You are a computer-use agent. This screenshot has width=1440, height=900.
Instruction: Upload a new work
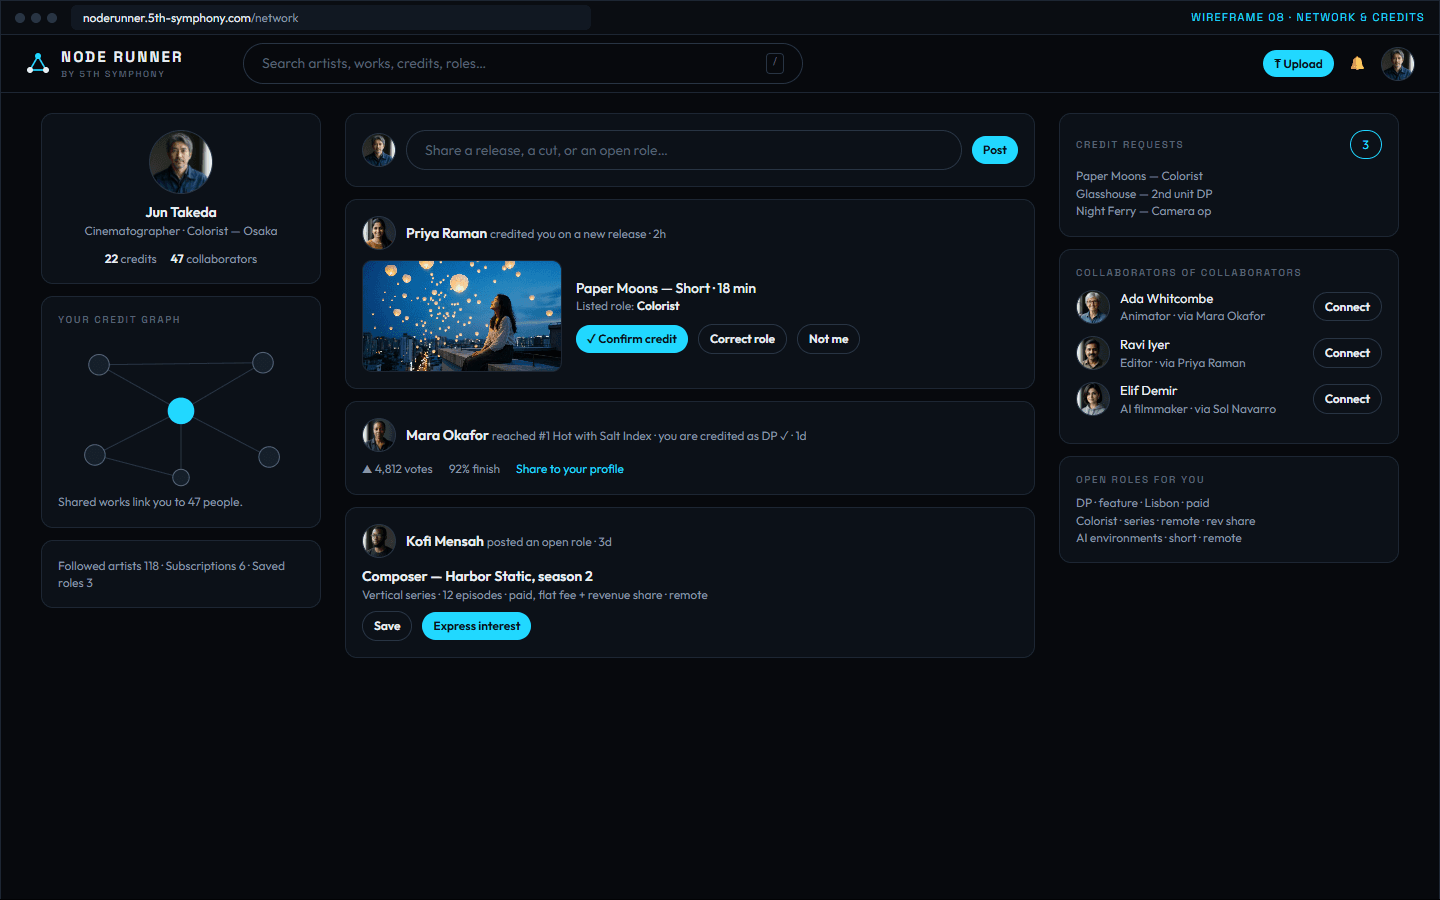point(1298,64)
